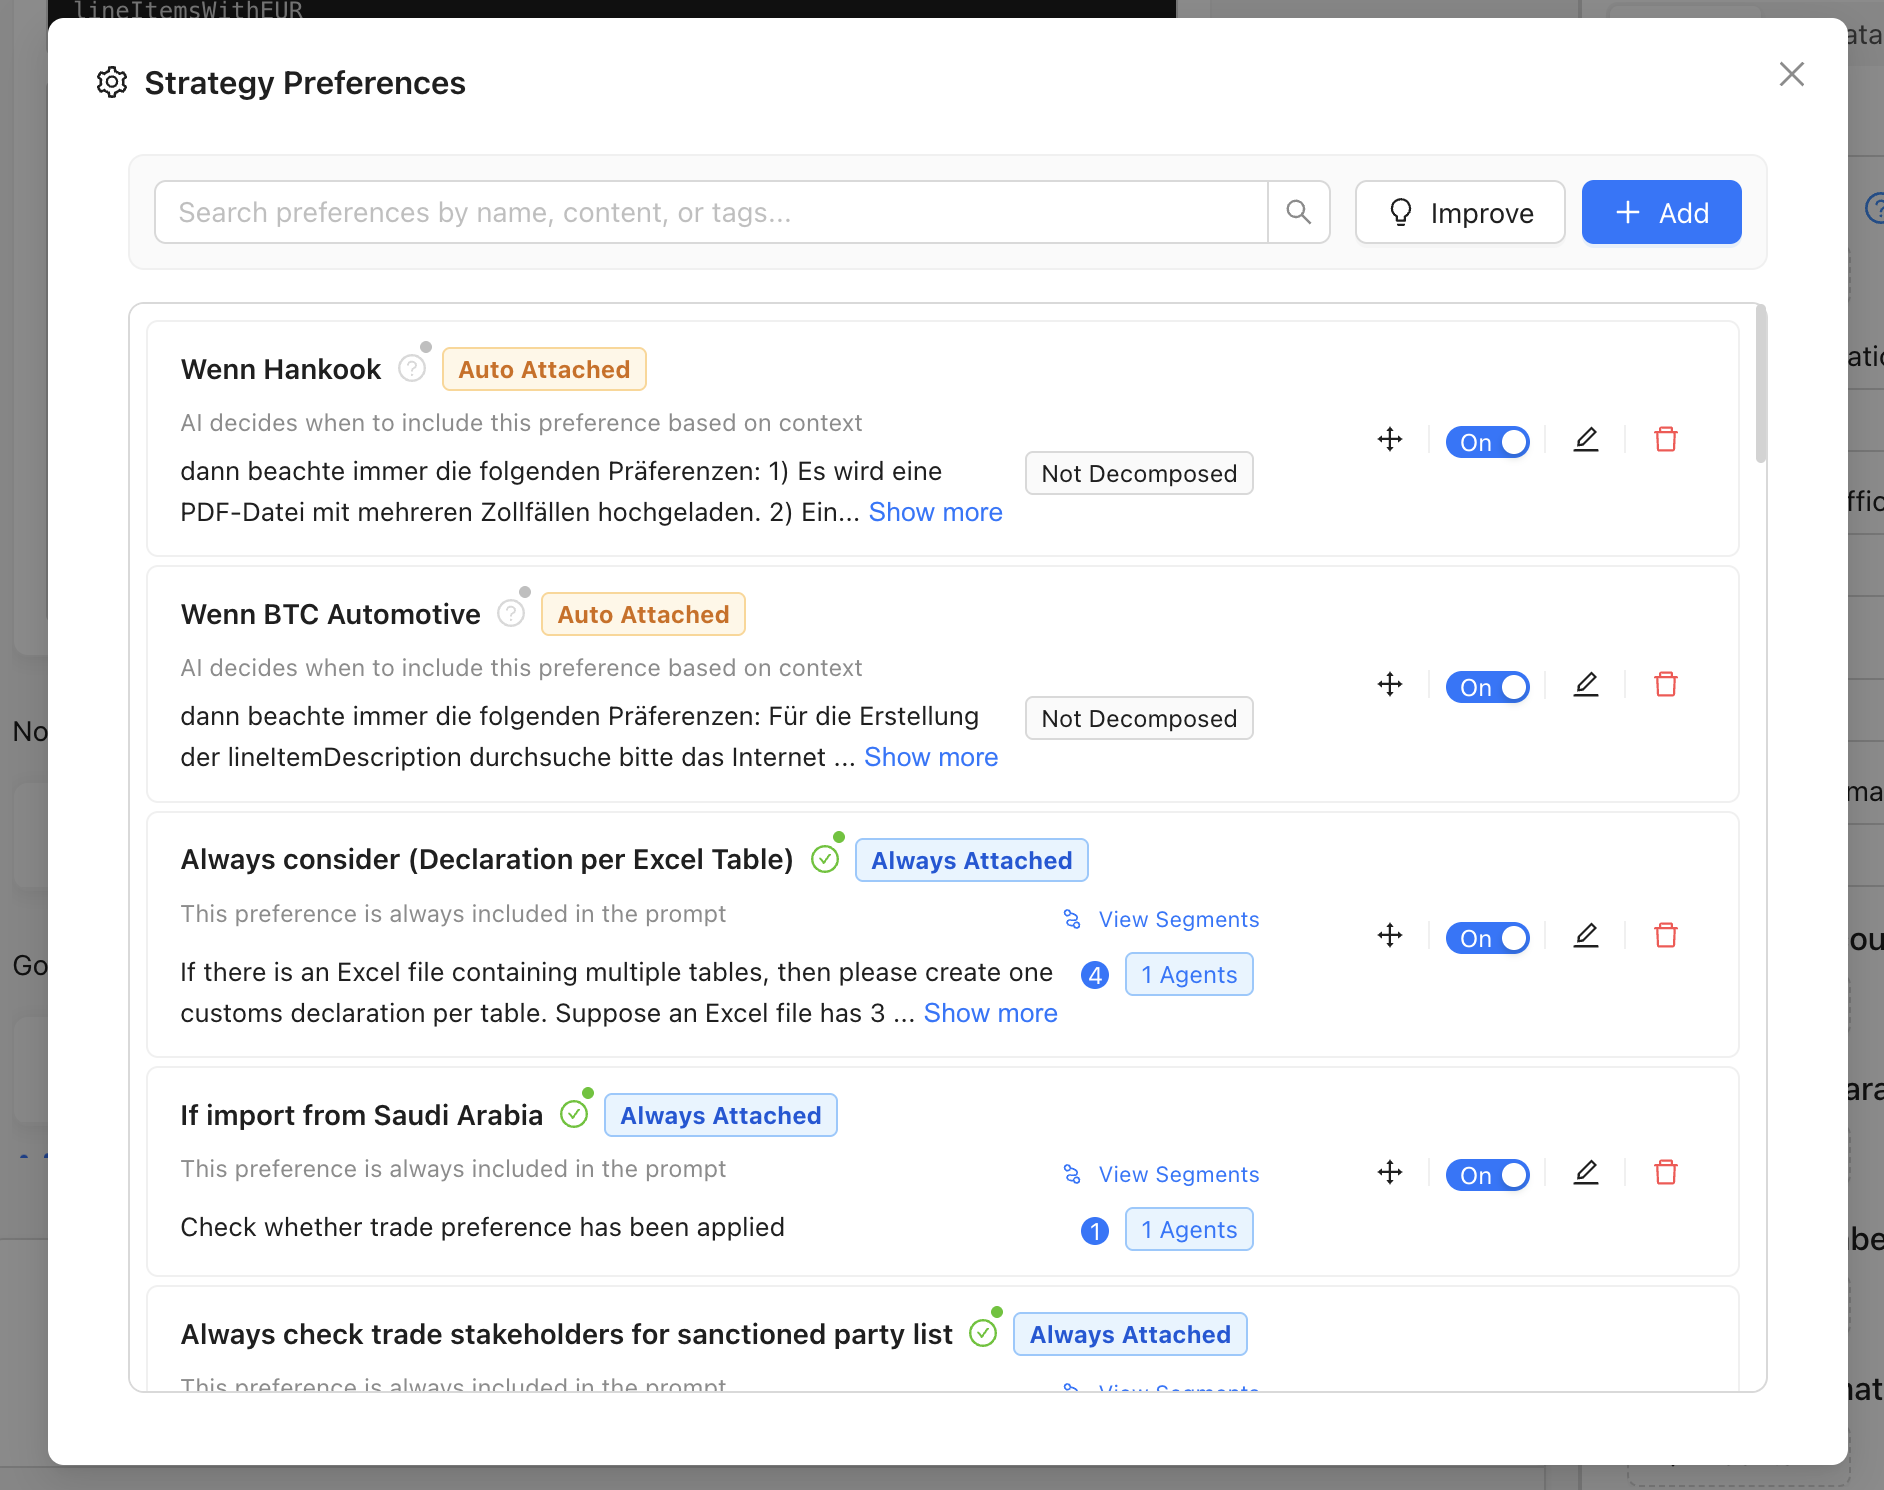
Task: Click the move handle for Wenn Hankook
Action: coord(1389,440)
